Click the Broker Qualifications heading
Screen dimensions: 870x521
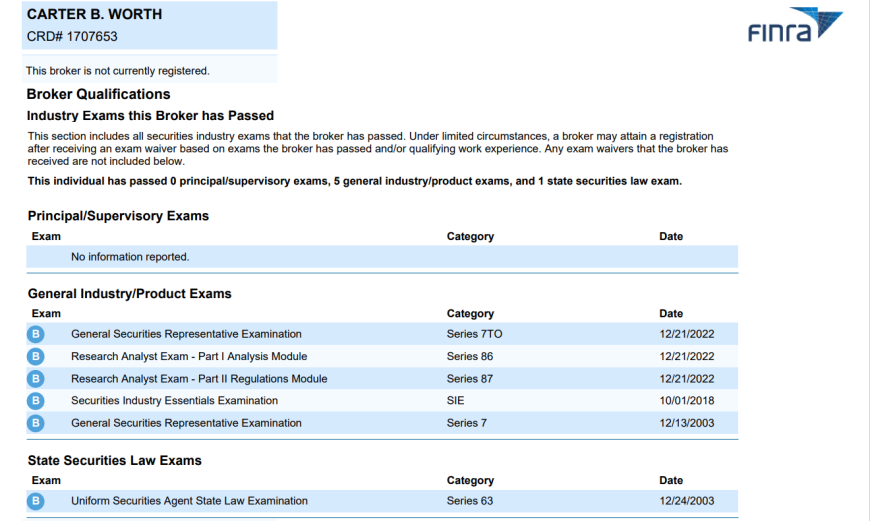(98, 94)
